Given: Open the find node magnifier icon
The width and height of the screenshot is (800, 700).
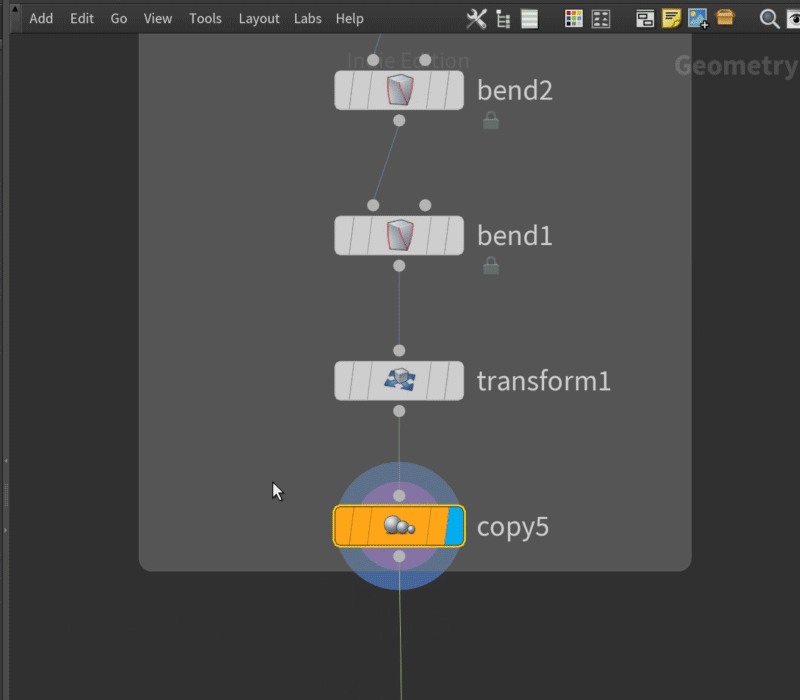Looking at the screenshot, I should tap(769, 19).
